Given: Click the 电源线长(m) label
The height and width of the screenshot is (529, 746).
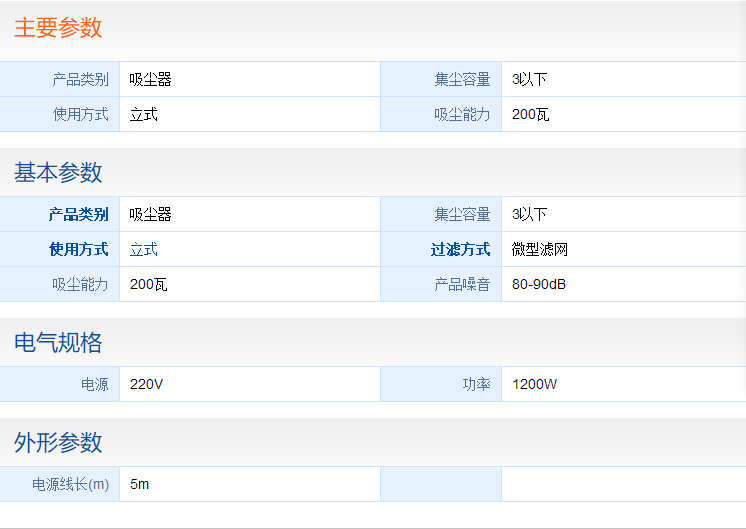Looking at the screenshot, I should click(x=70, y=484).
